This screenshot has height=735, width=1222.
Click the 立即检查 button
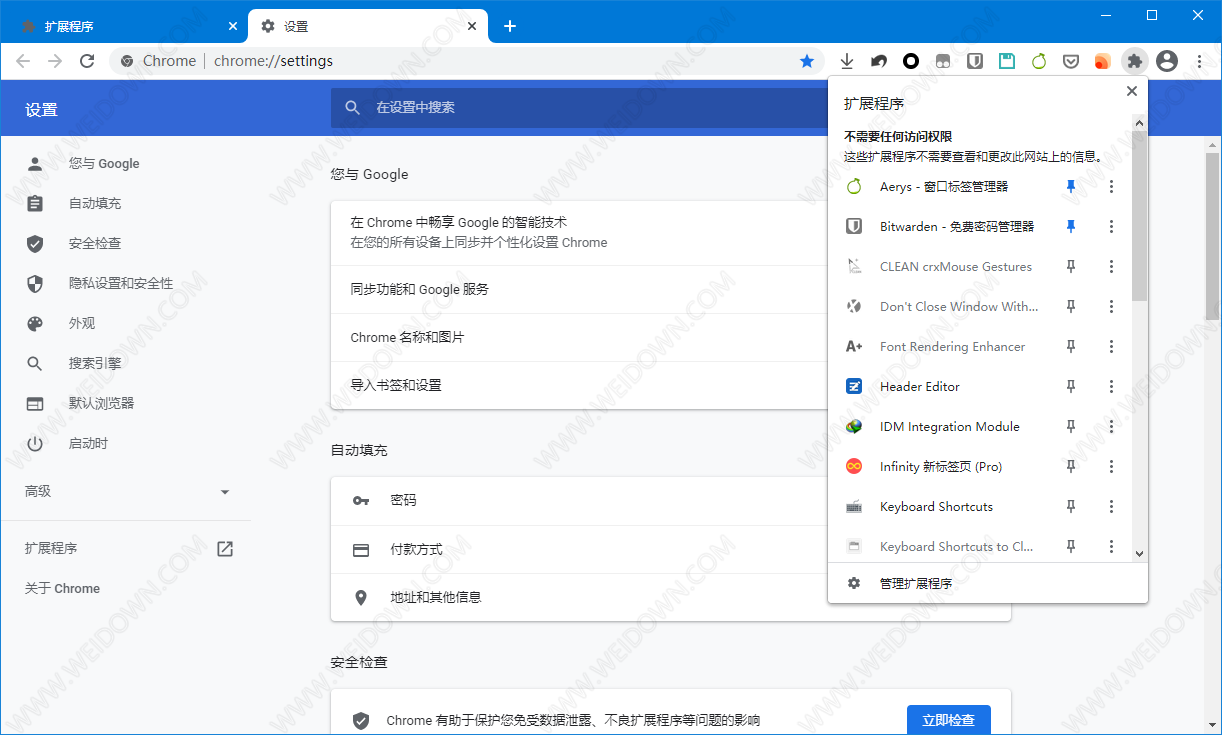pyautogui.click(x=948, y=720)
